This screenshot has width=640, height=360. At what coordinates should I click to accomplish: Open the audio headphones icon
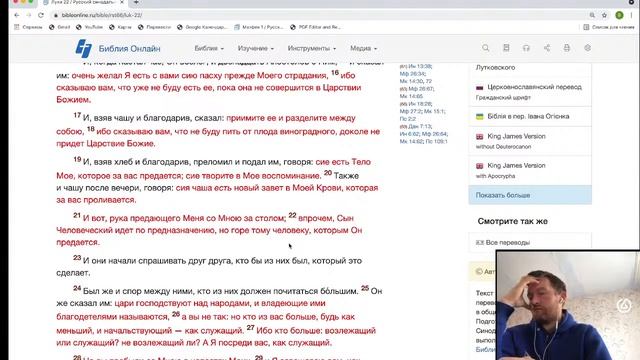click(526, 48)
